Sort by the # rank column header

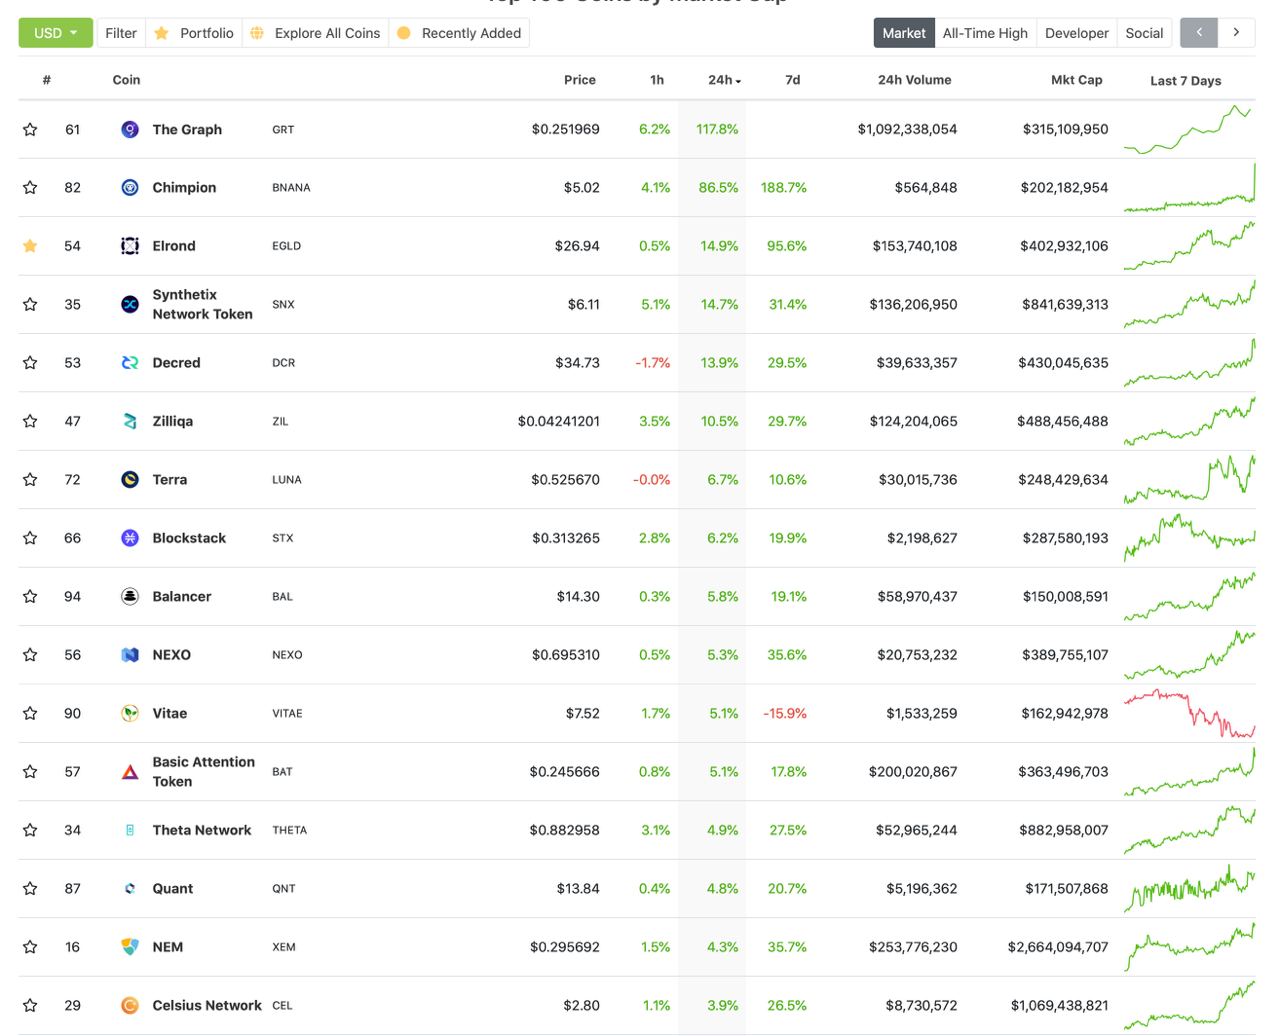pyautogui.click(x=47, y=80)
